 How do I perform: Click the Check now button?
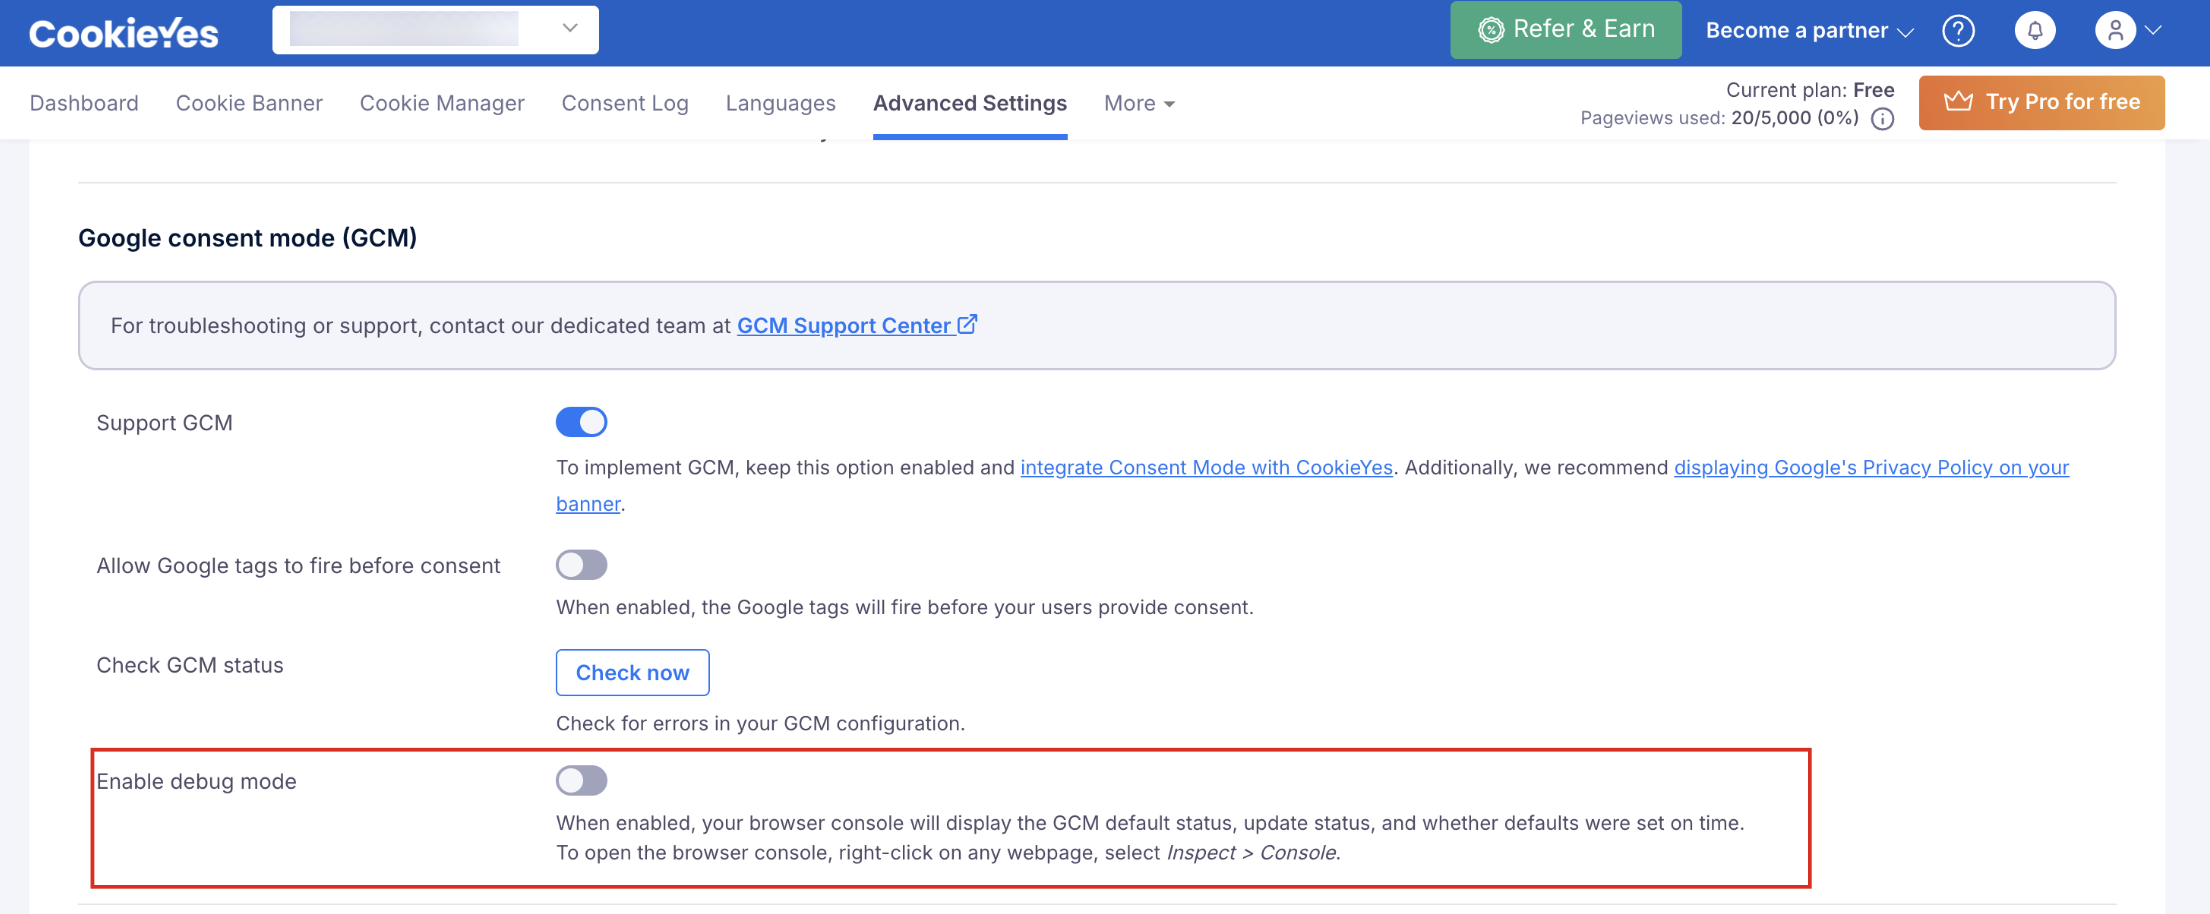tap(633, 673)
